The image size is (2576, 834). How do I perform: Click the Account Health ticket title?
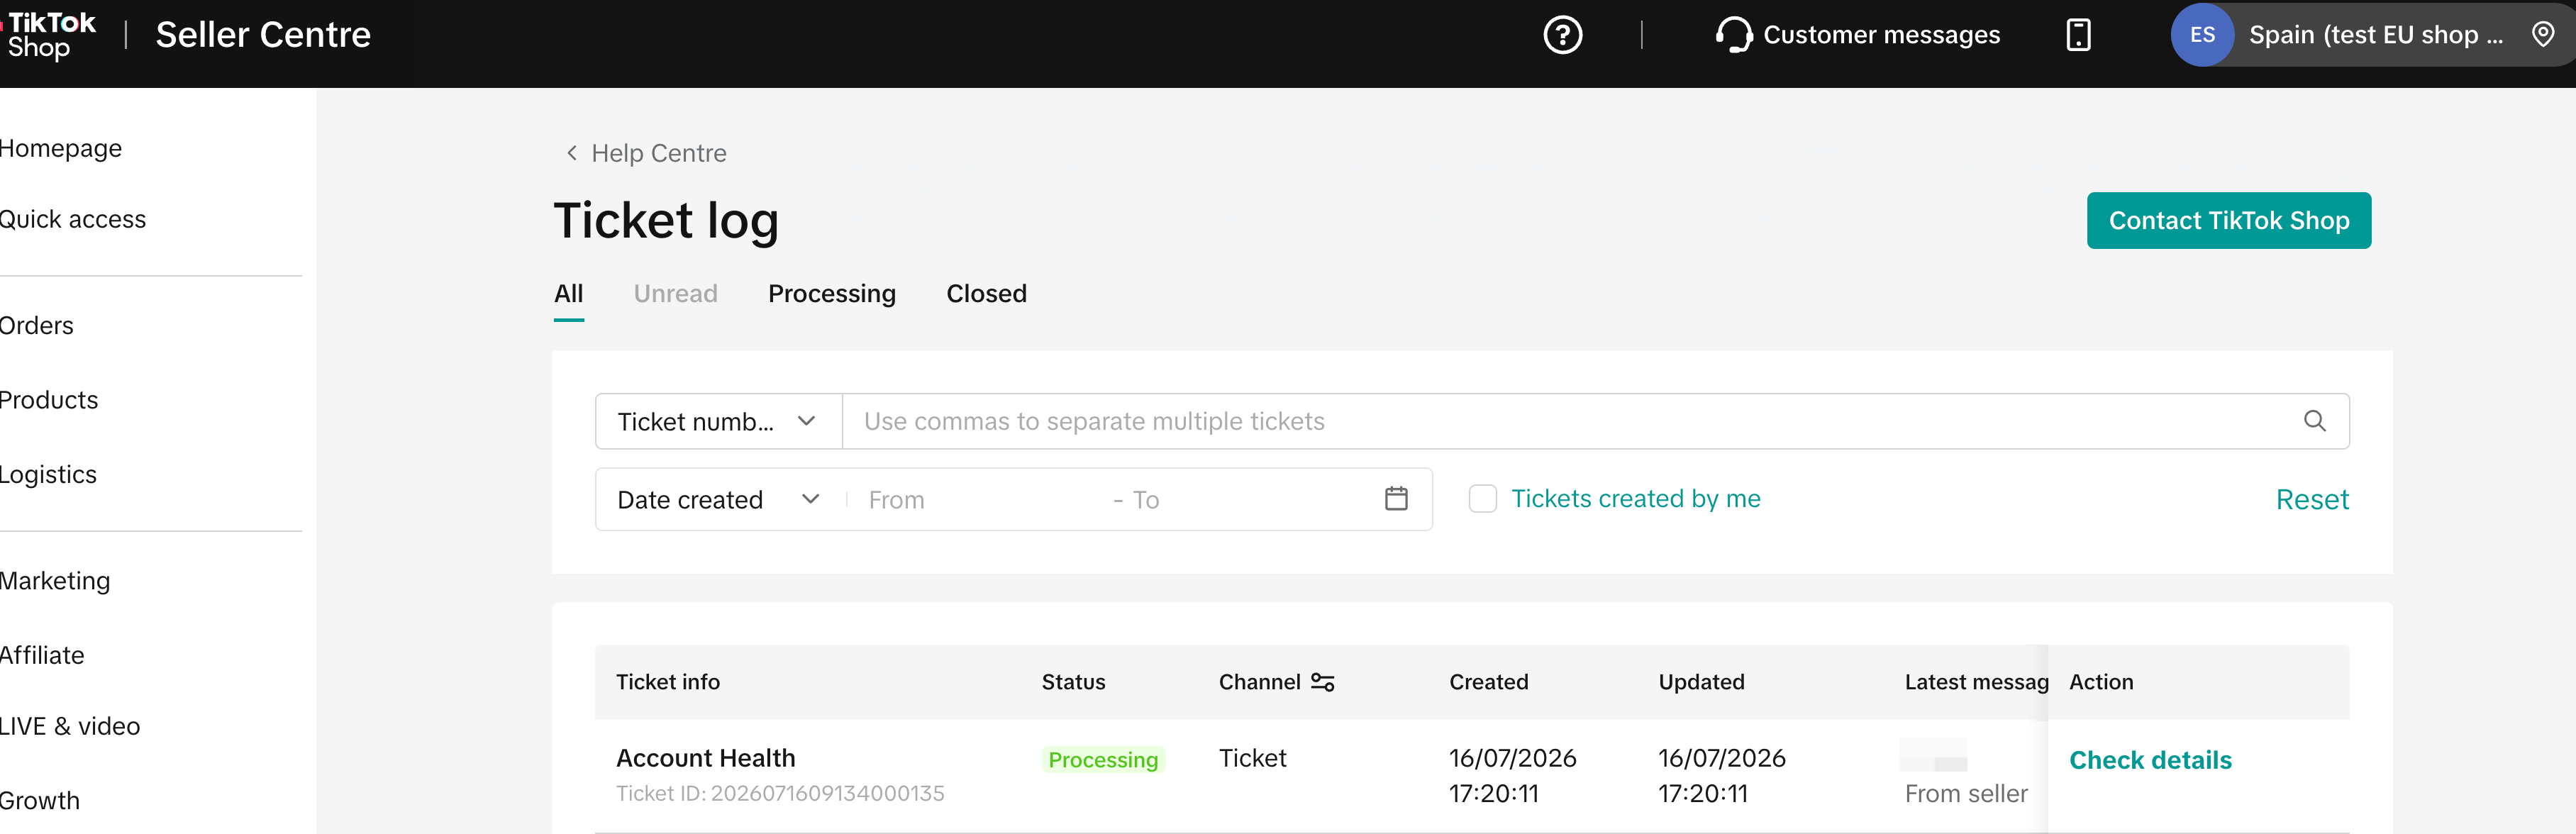705,758
